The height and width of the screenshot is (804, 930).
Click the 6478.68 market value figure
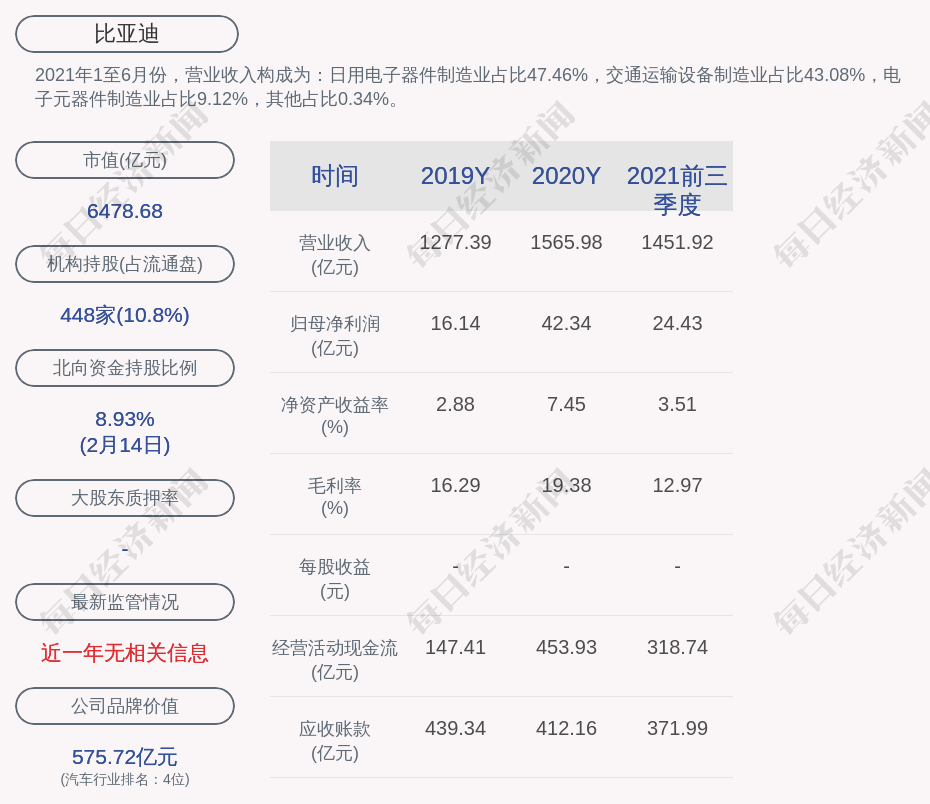coord(125,211)
